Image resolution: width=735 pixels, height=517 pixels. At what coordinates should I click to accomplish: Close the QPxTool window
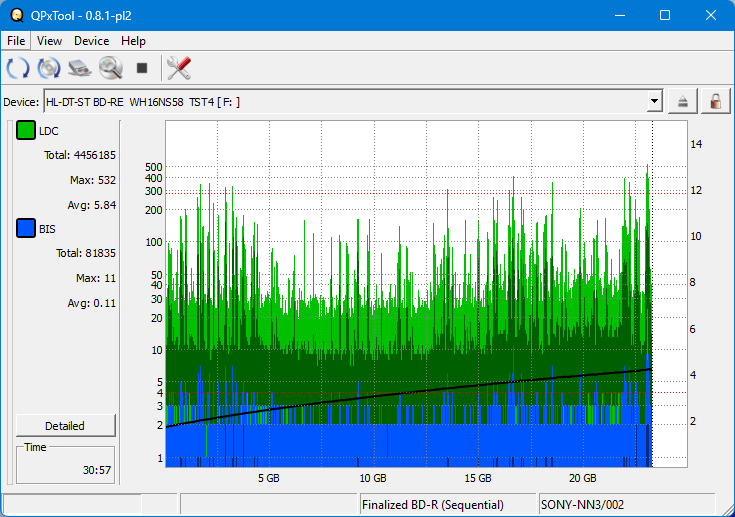coord(711,15)
